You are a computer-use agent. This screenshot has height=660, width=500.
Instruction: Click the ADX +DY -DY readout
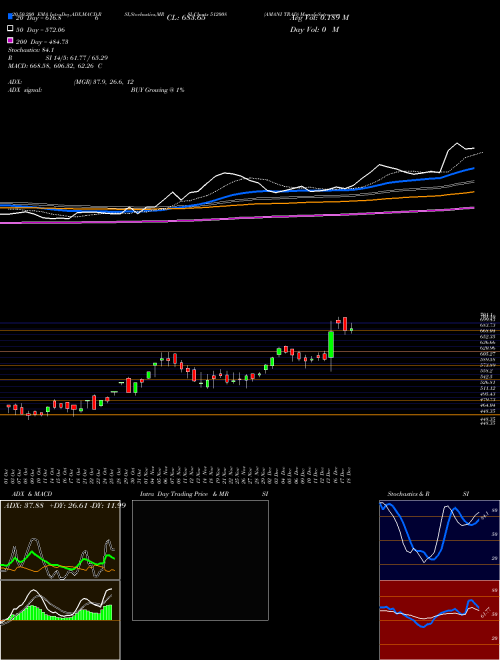point(64,506)
